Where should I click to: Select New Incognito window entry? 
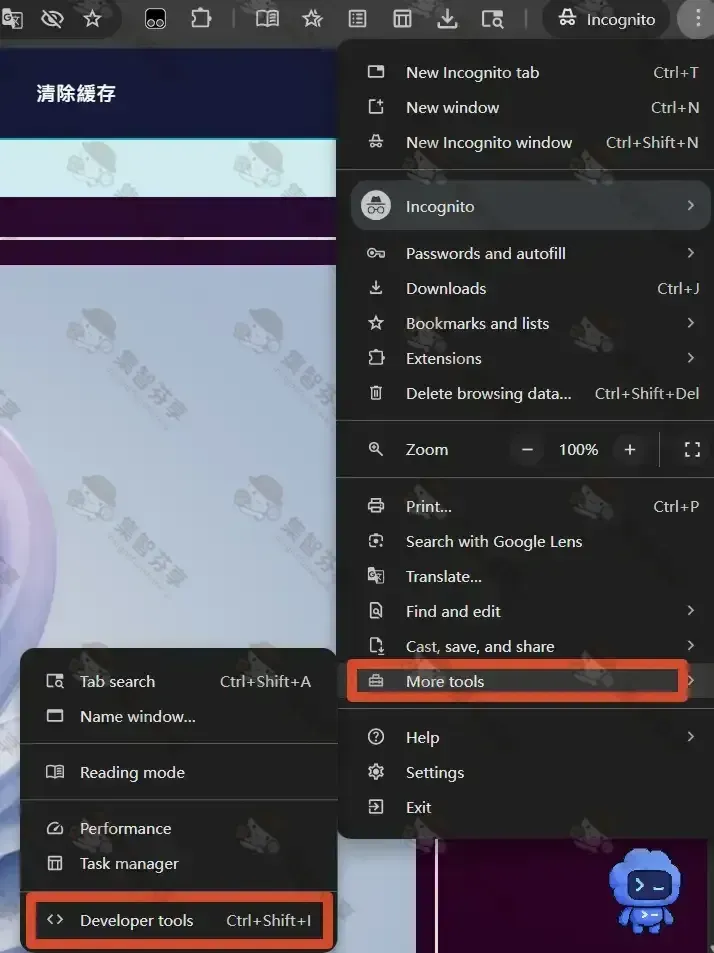coord(525,143)
